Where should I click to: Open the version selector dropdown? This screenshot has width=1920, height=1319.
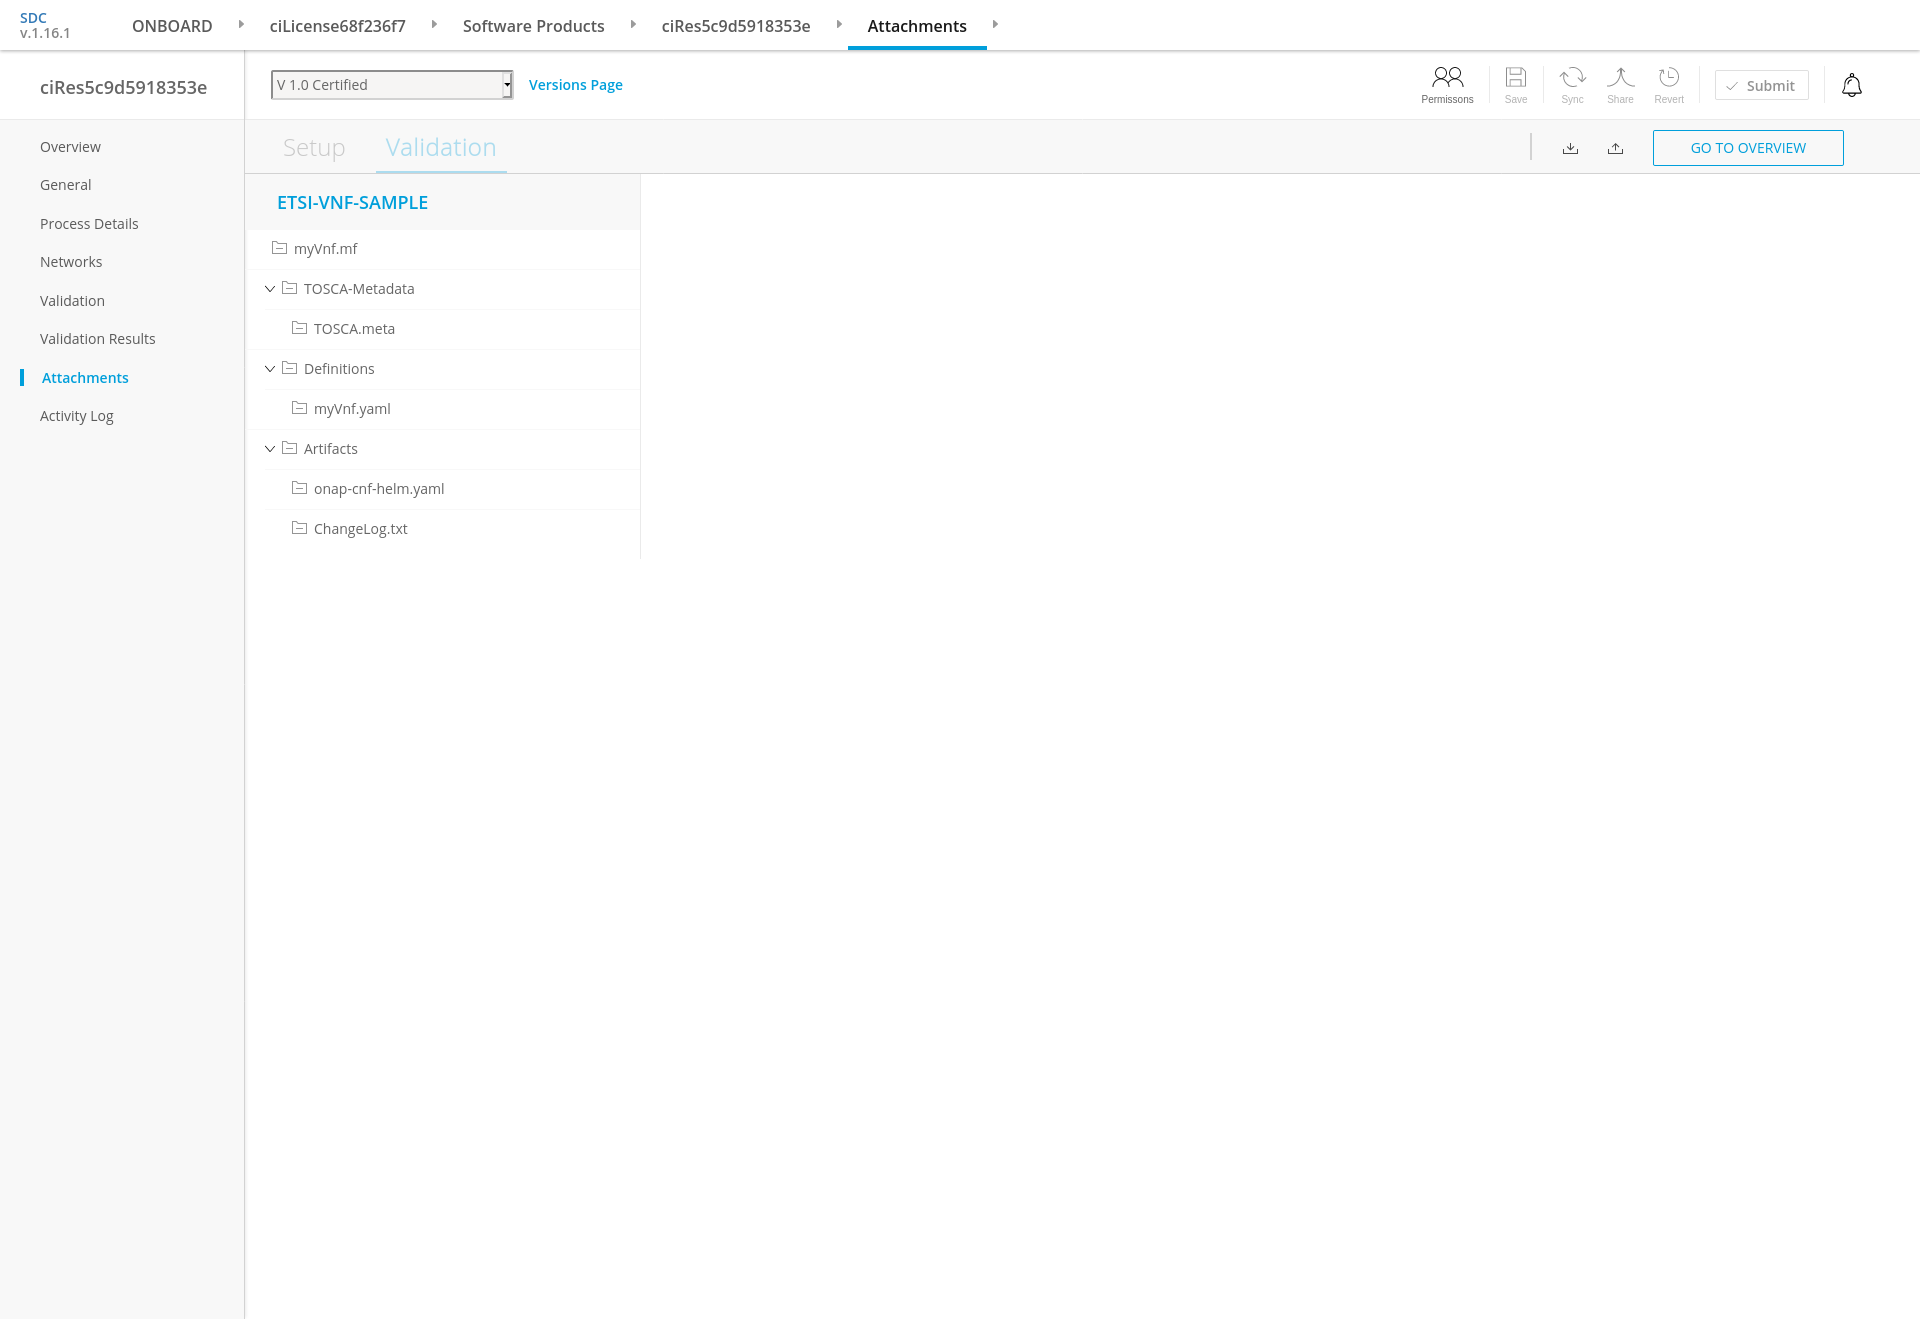pyautogui.click(x=392, y=85)
